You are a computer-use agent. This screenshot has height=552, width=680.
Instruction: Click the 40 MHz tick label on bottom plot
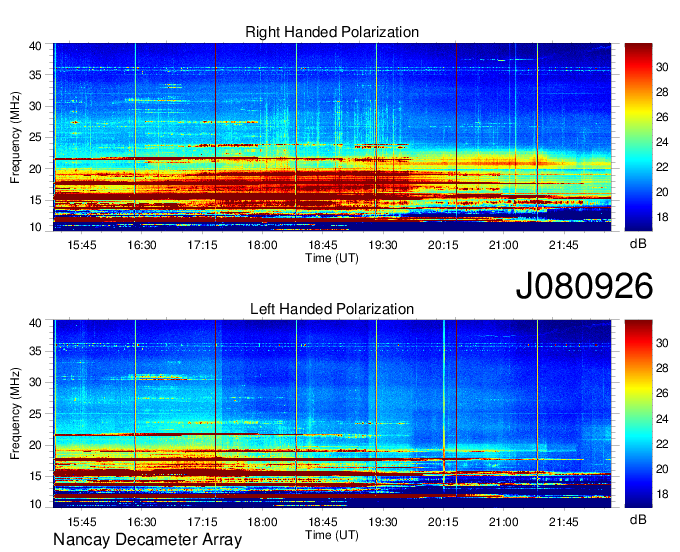point(35,323)
